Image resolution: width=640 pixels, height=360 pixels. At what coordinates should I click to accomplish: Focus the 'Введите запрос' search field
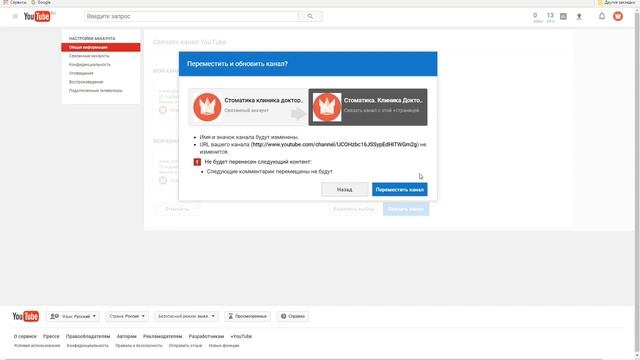[191, 16]
